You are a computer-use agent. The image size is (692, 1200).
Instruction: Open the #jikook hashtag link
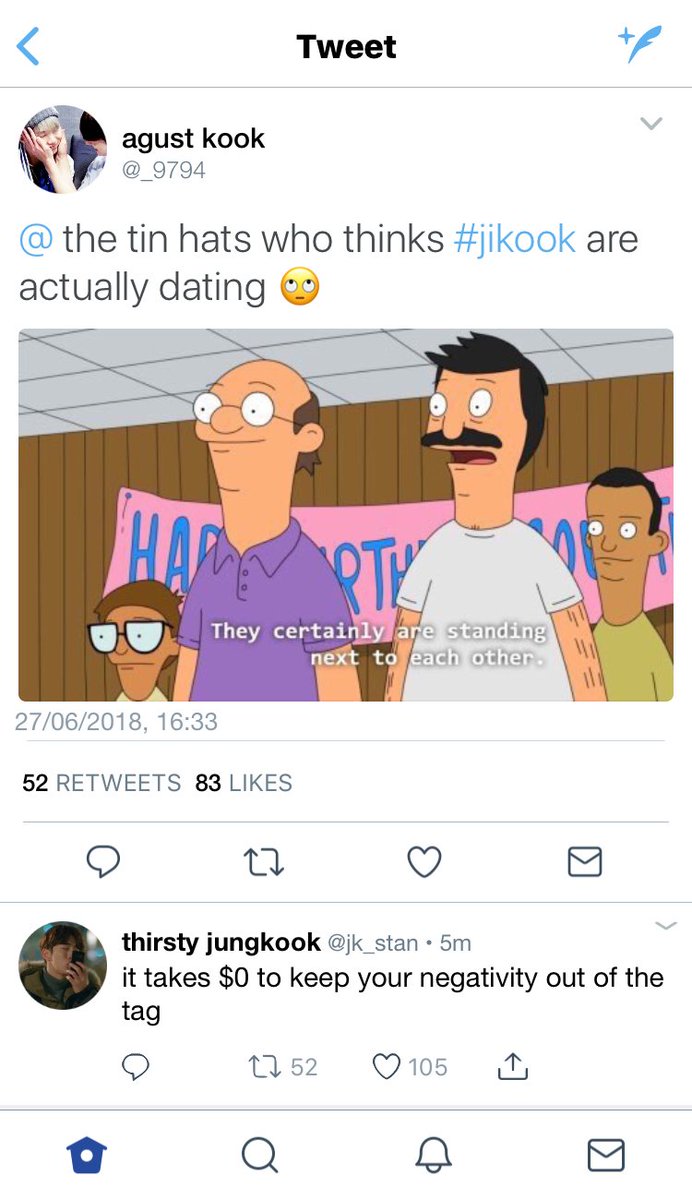(x=515, y=240)
